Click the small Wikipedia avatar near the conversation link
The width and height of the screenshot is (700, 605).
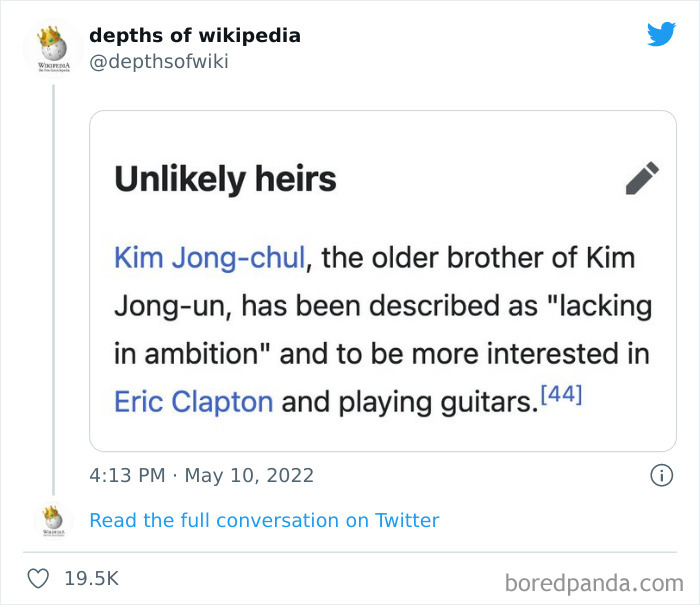tap(53, 521)
